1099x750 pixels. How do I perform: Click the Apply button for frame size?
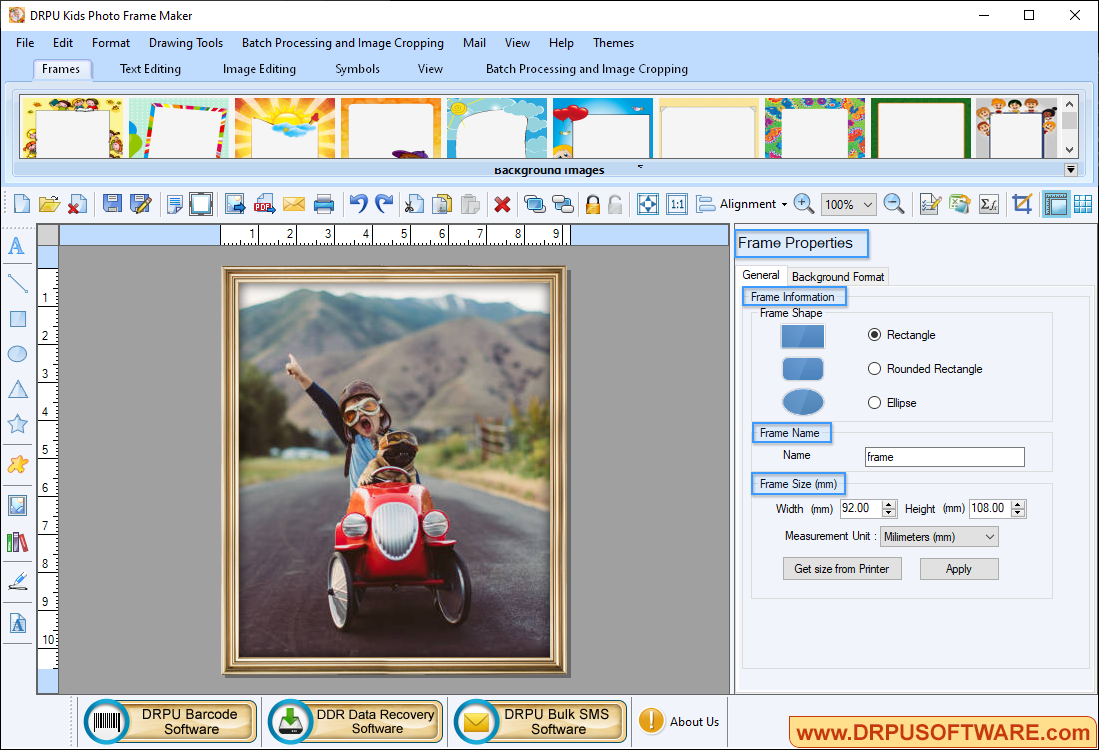pos(958,568)
